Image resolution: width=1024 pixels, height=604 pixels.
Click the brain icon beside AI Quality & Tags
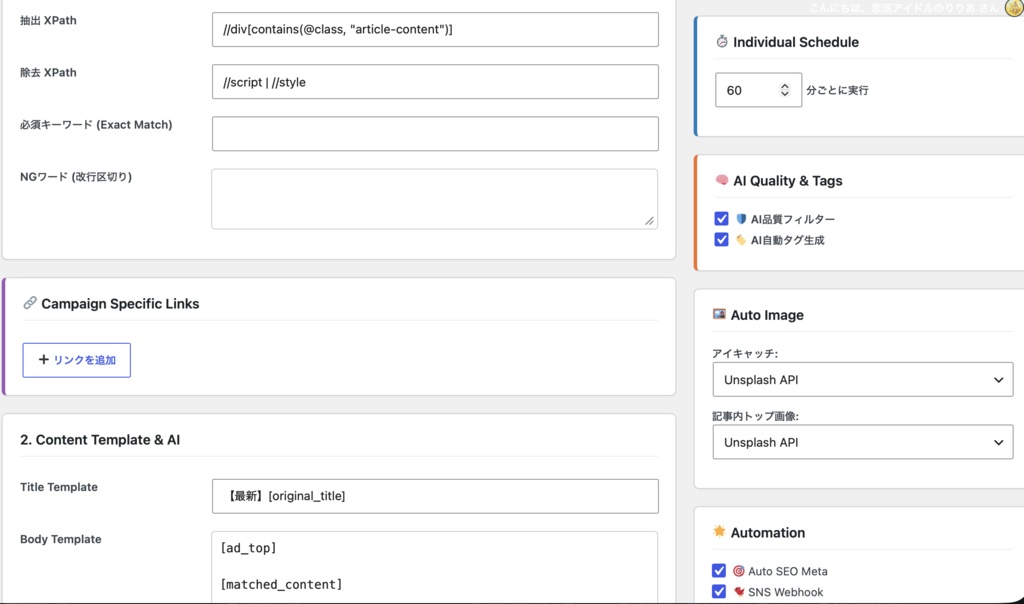722,180
